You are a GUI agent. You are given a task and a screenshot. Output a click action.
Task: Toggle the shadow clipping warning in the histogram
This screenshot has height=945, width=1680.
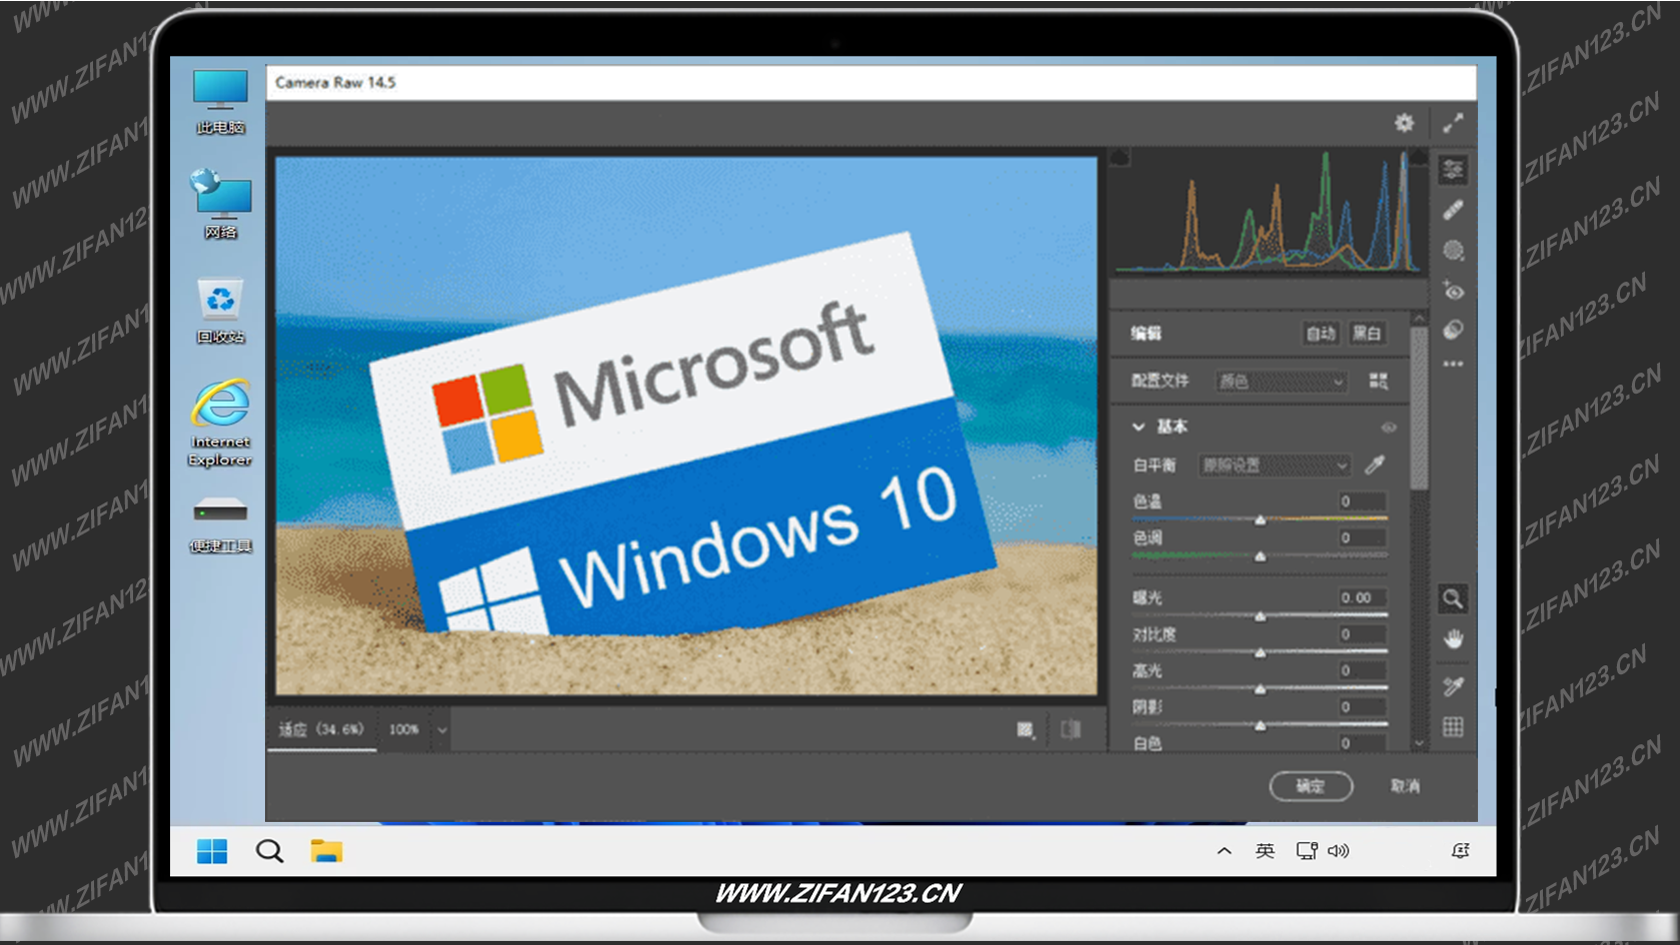1120,157
